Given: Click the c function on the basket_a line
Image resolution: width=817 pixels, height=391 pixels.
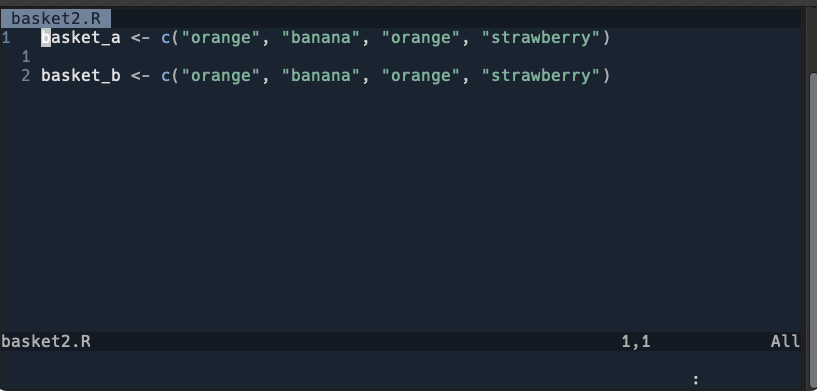Looking at the screenshot, I should 166,38.
